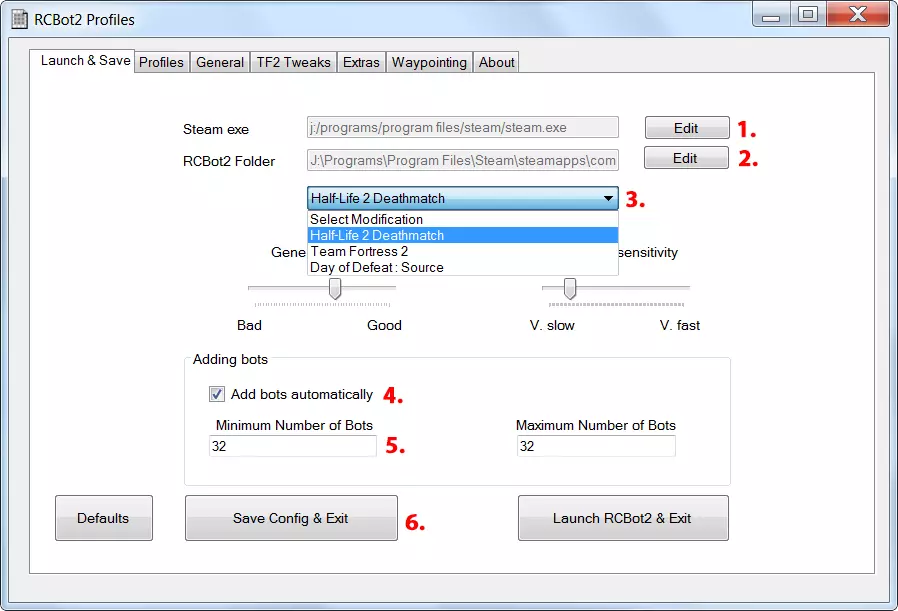
Task: Open the General tab
Action: pyautogui.click(x=220, y=62)
